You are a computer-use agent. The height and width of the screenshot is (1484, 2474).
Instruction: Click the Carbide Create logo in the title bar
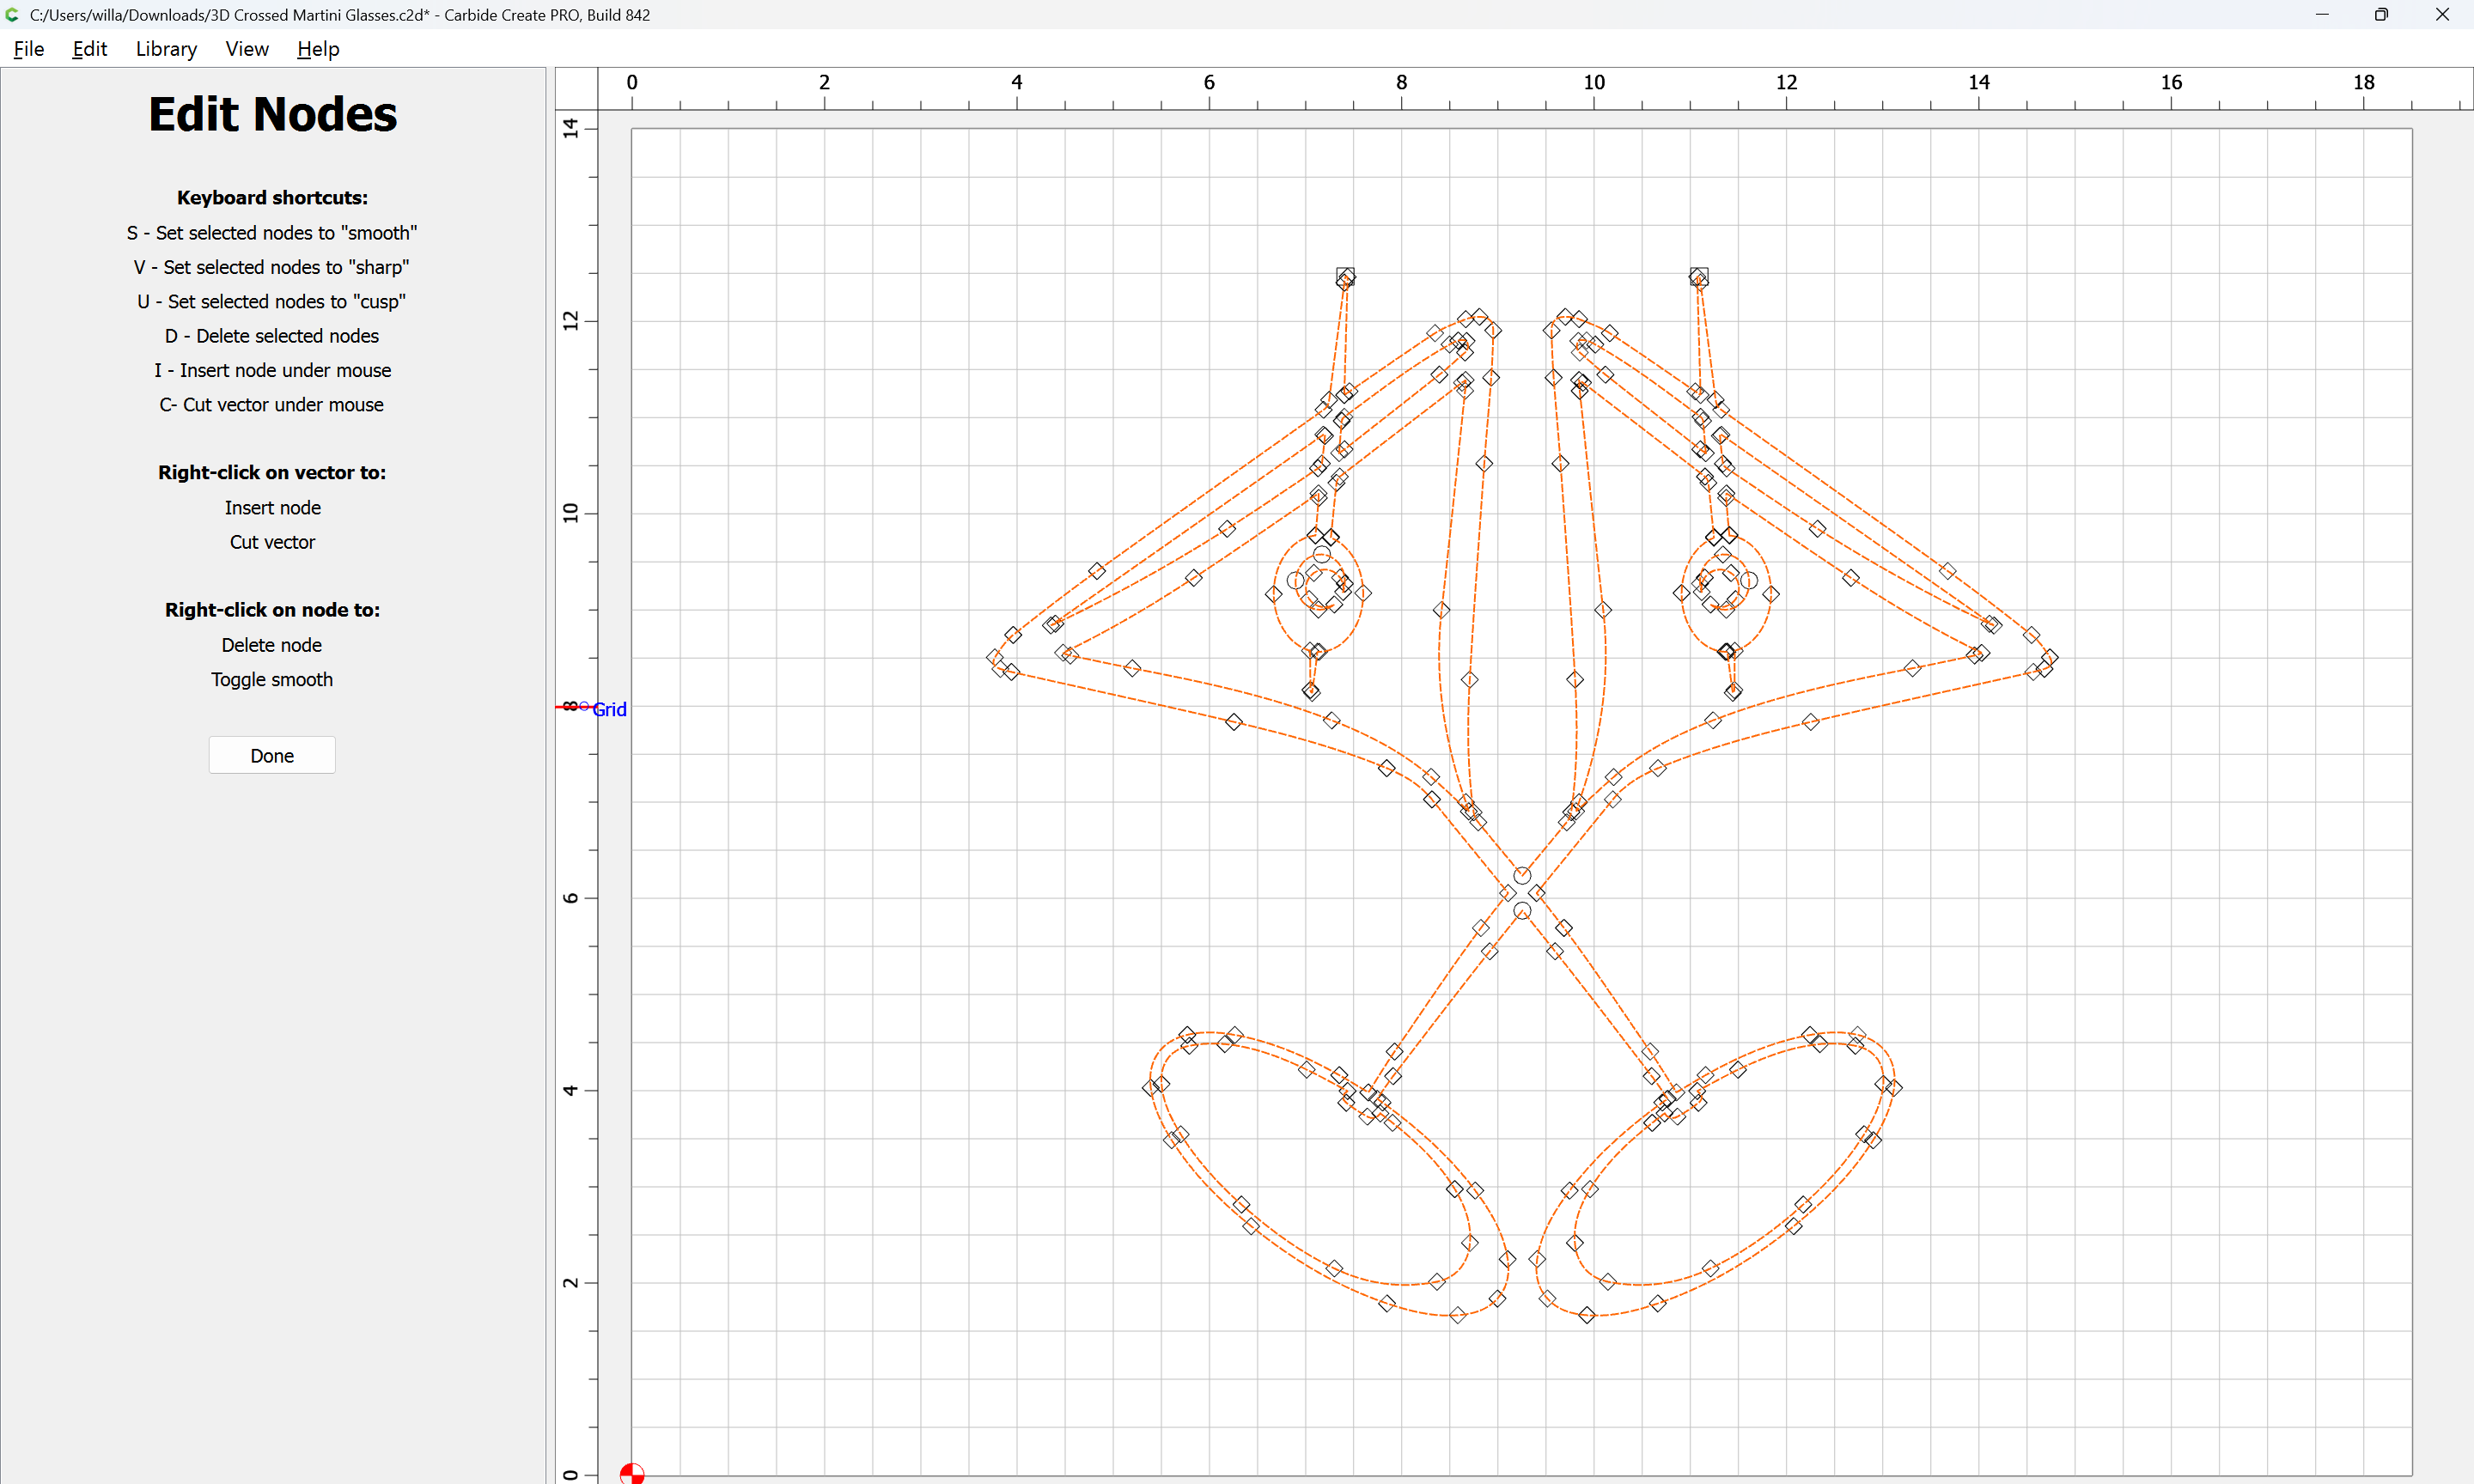tap(12, 15)
